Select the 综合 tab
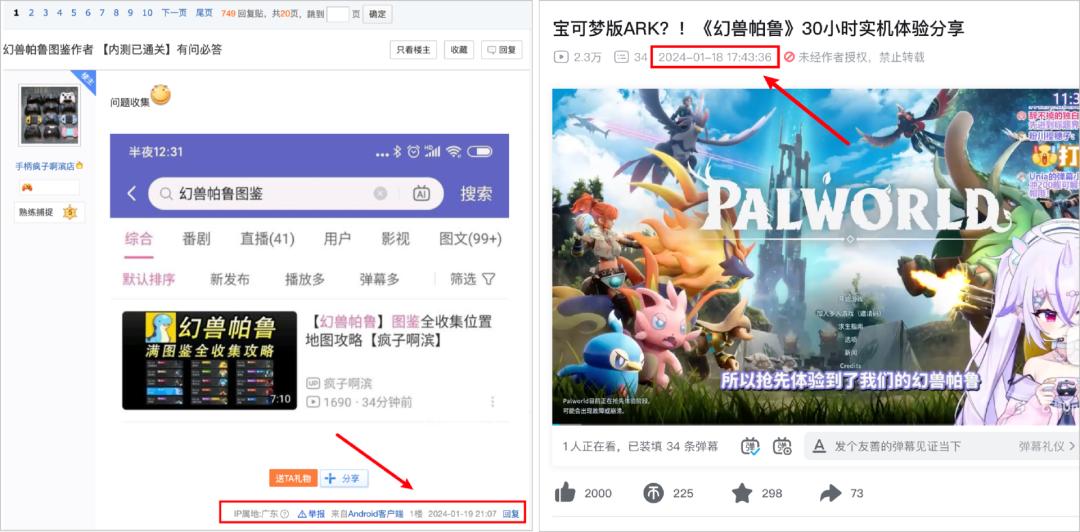The width and height of the screenshot is (1080, 532). [x=138, y=239]
